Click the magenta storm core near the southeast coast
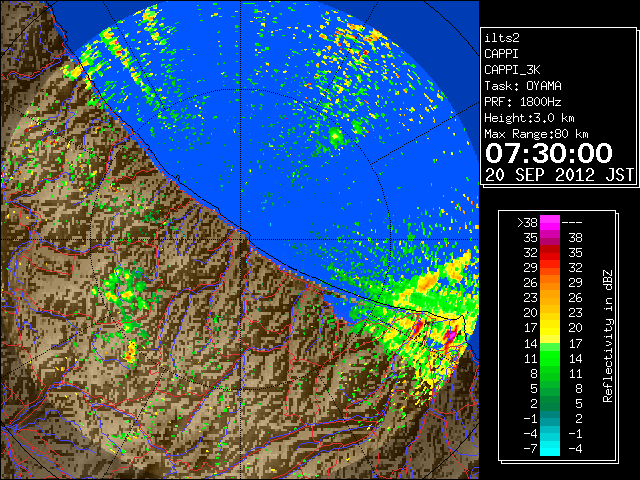The height and width of the screenshot is (480, 640). coord(450,337)
